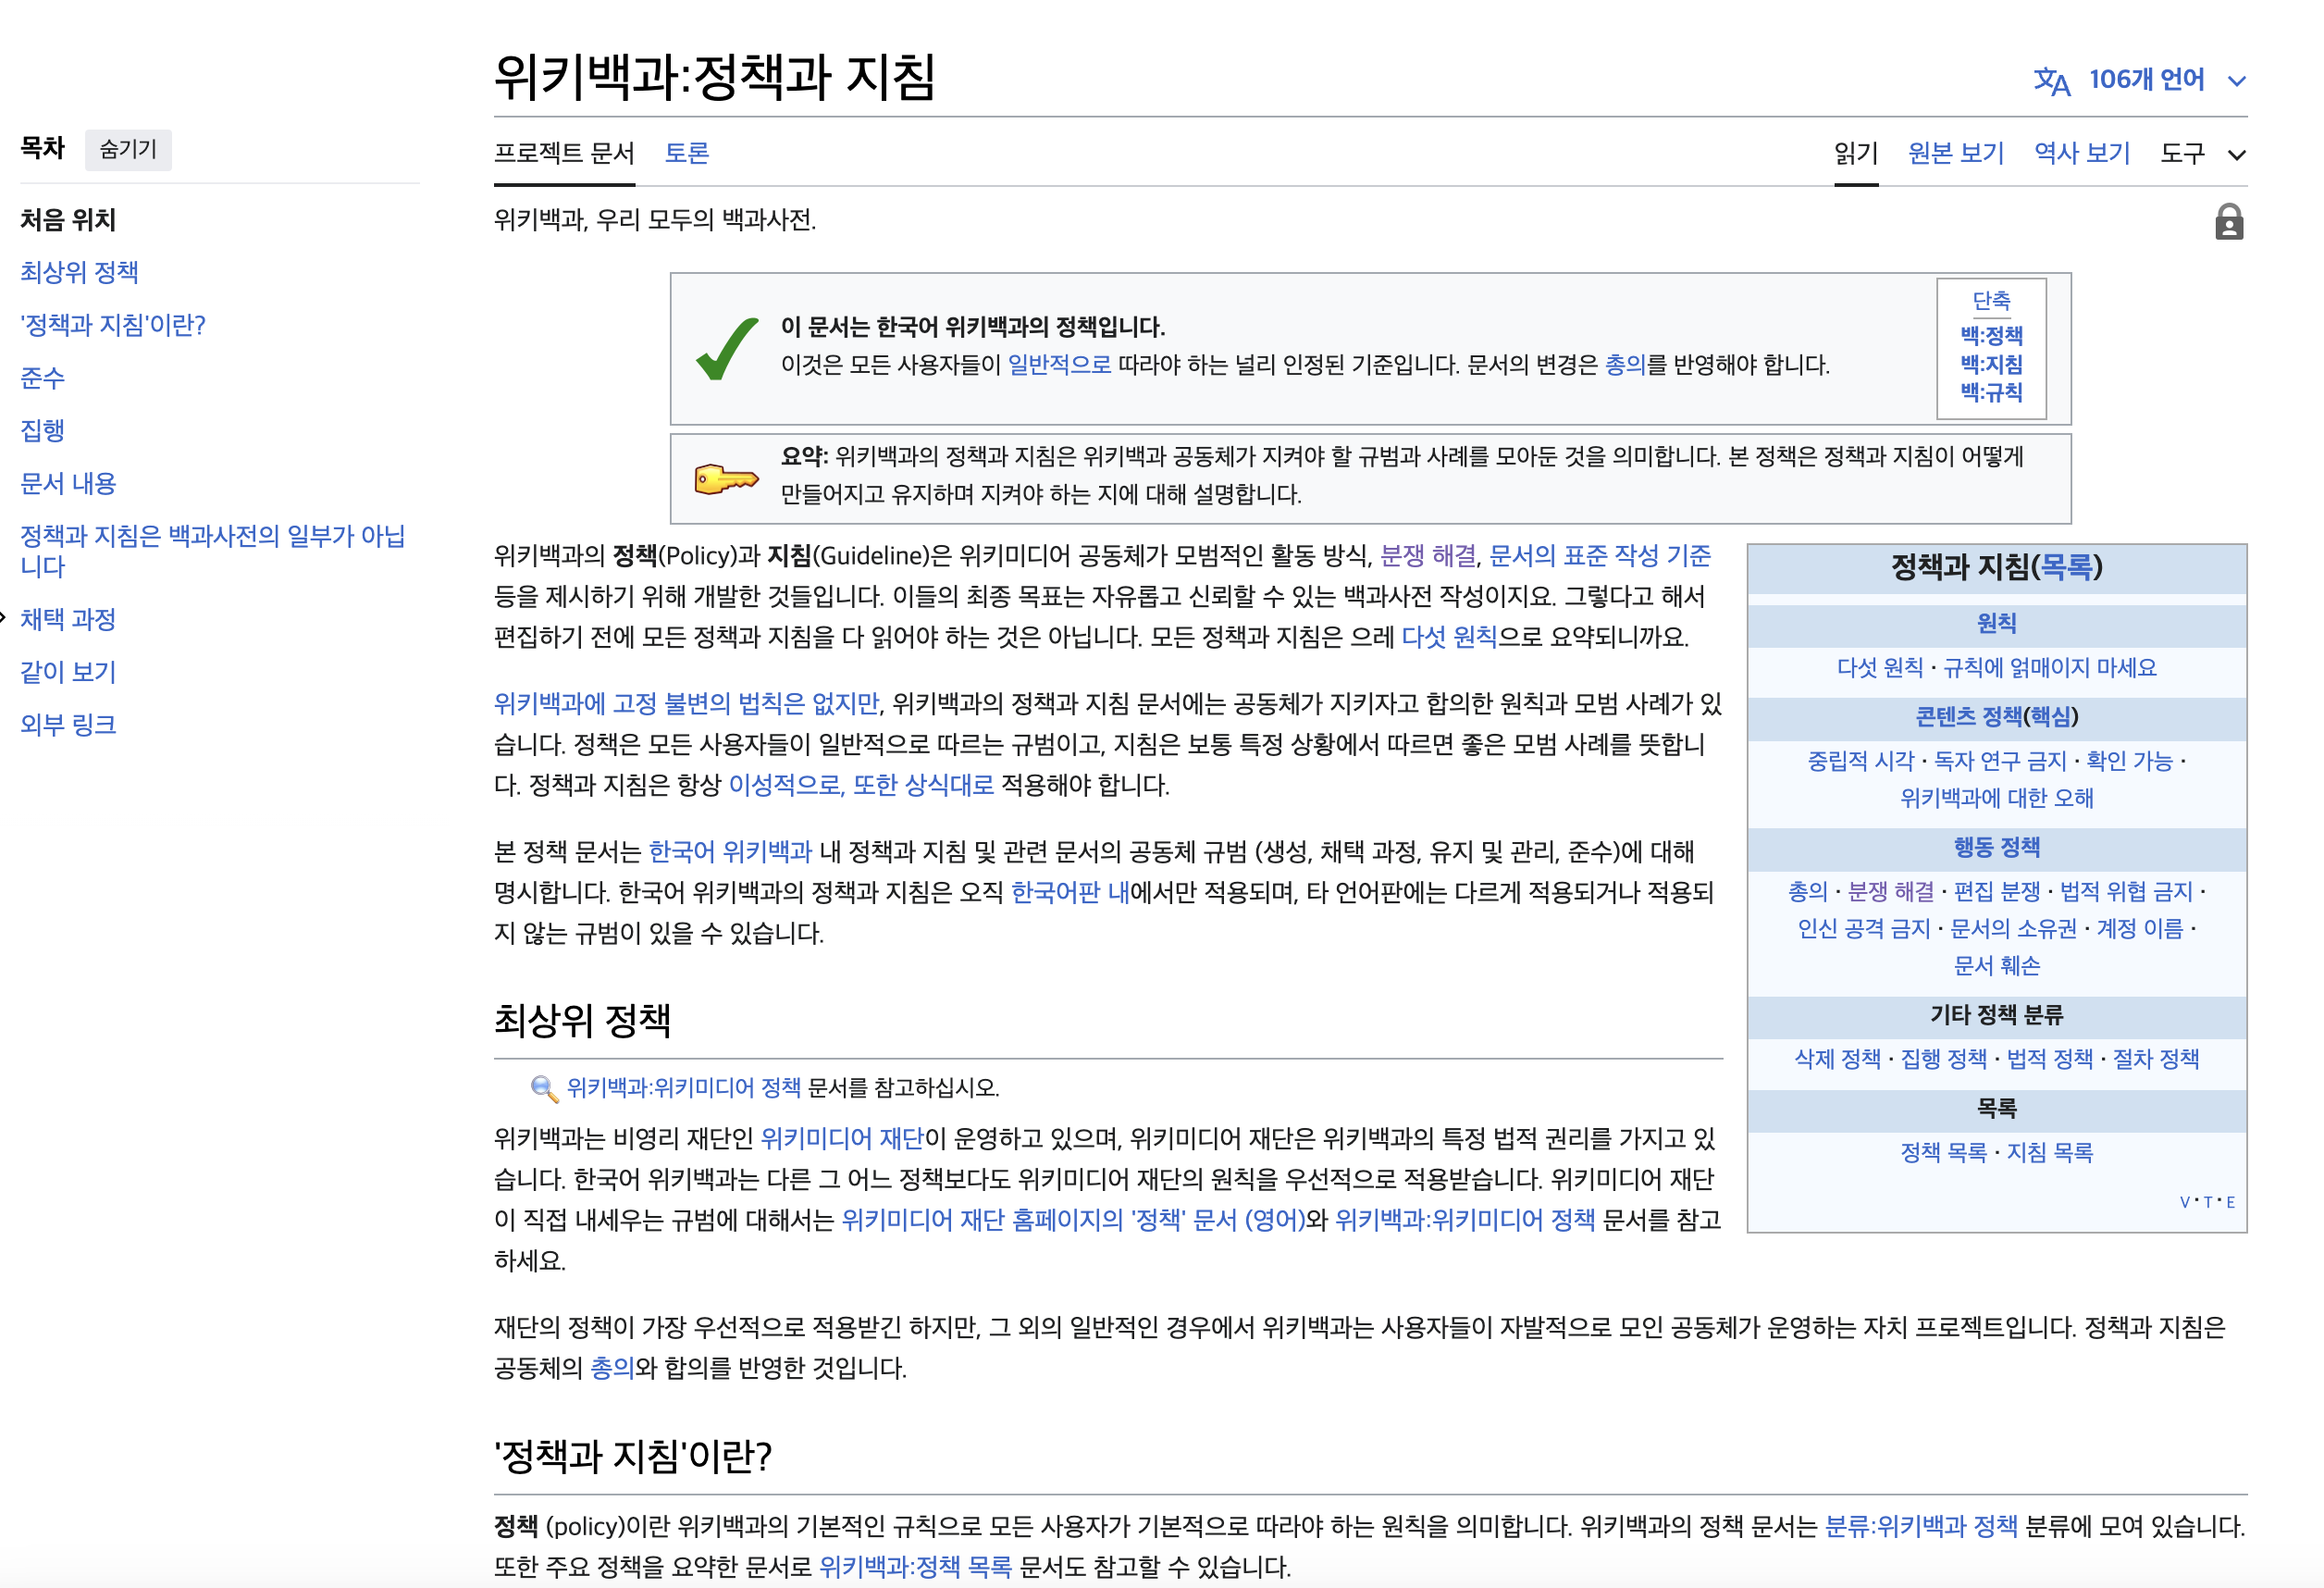Open 원칙 heading link in navbox
Screen dimensions: 2324x1588
click(1996, 624)
